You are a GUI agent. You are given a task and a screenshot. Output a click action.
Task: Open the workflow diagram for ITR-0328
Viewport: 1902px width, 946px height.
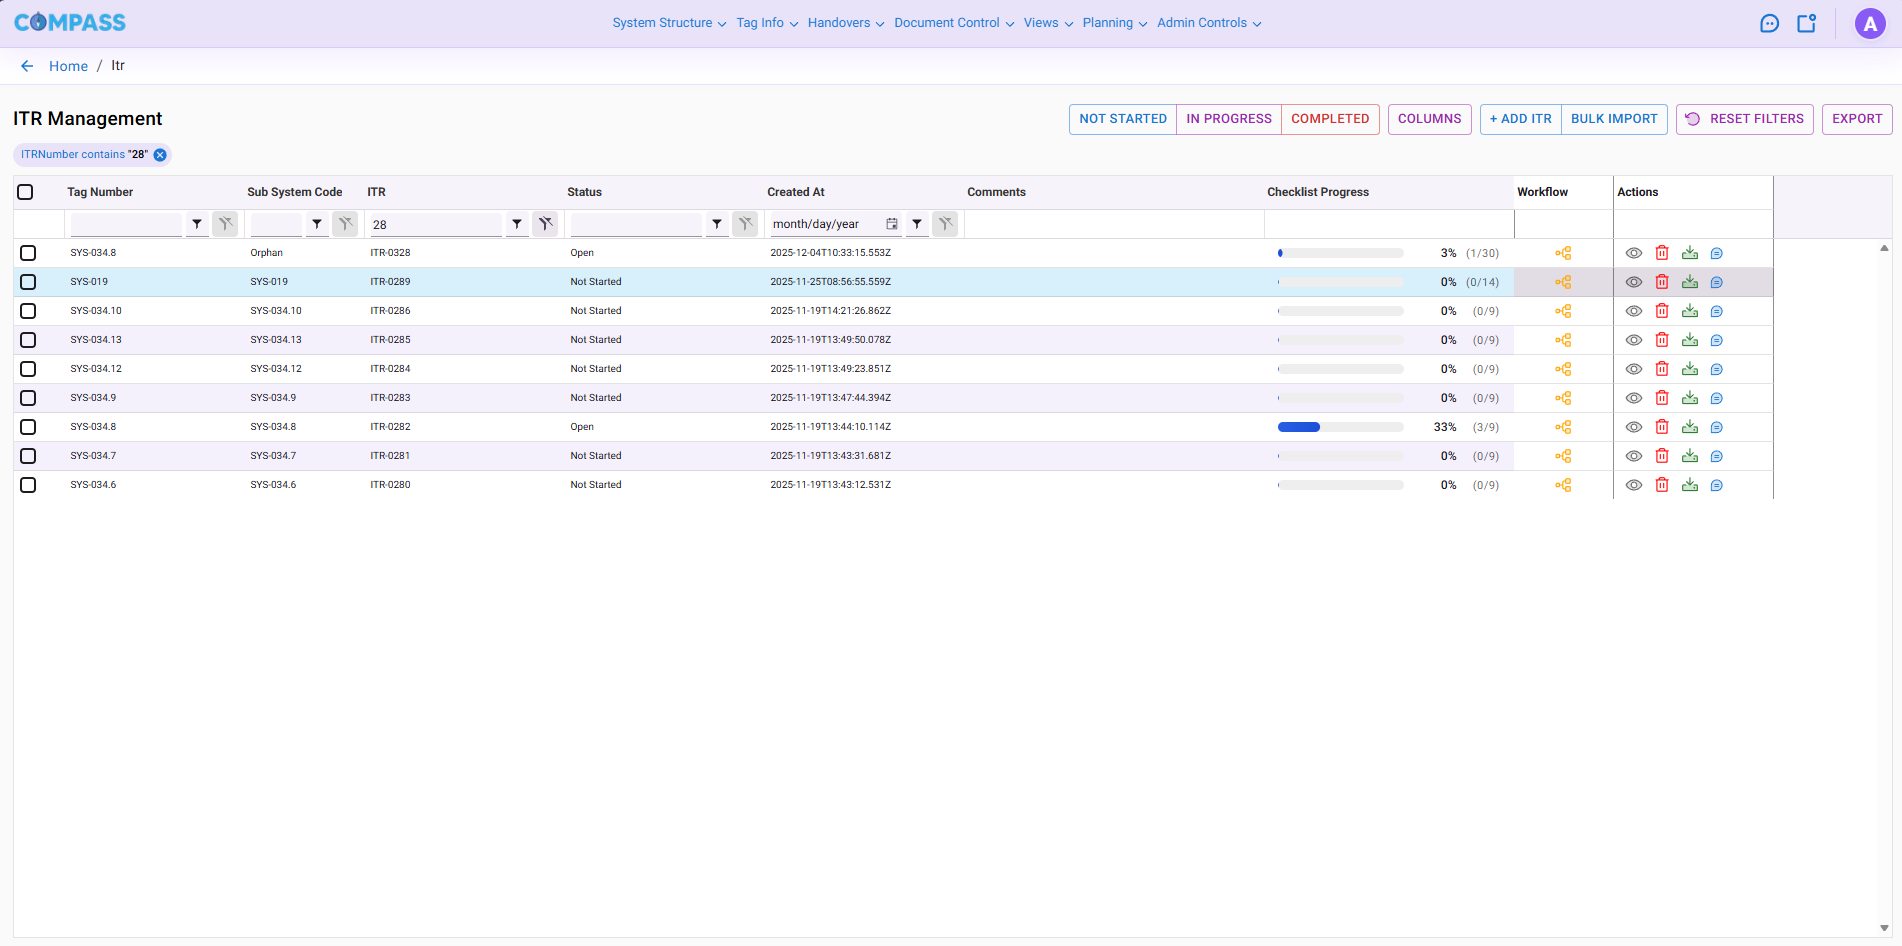coord(1564,253)
